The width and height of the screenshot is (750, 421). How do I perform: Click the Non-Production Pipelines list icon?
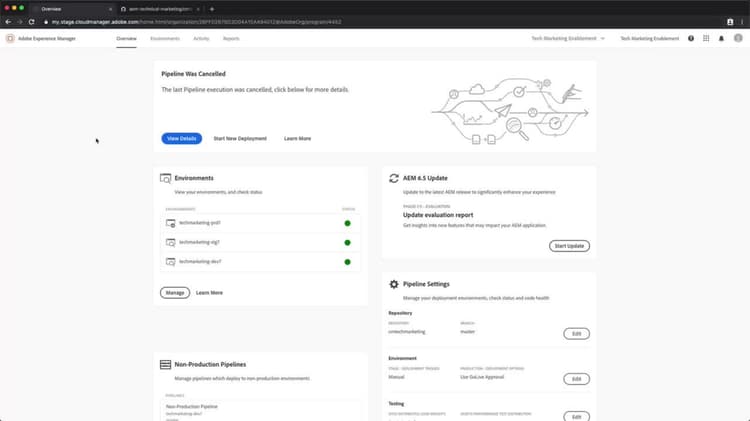coord(165,365)
